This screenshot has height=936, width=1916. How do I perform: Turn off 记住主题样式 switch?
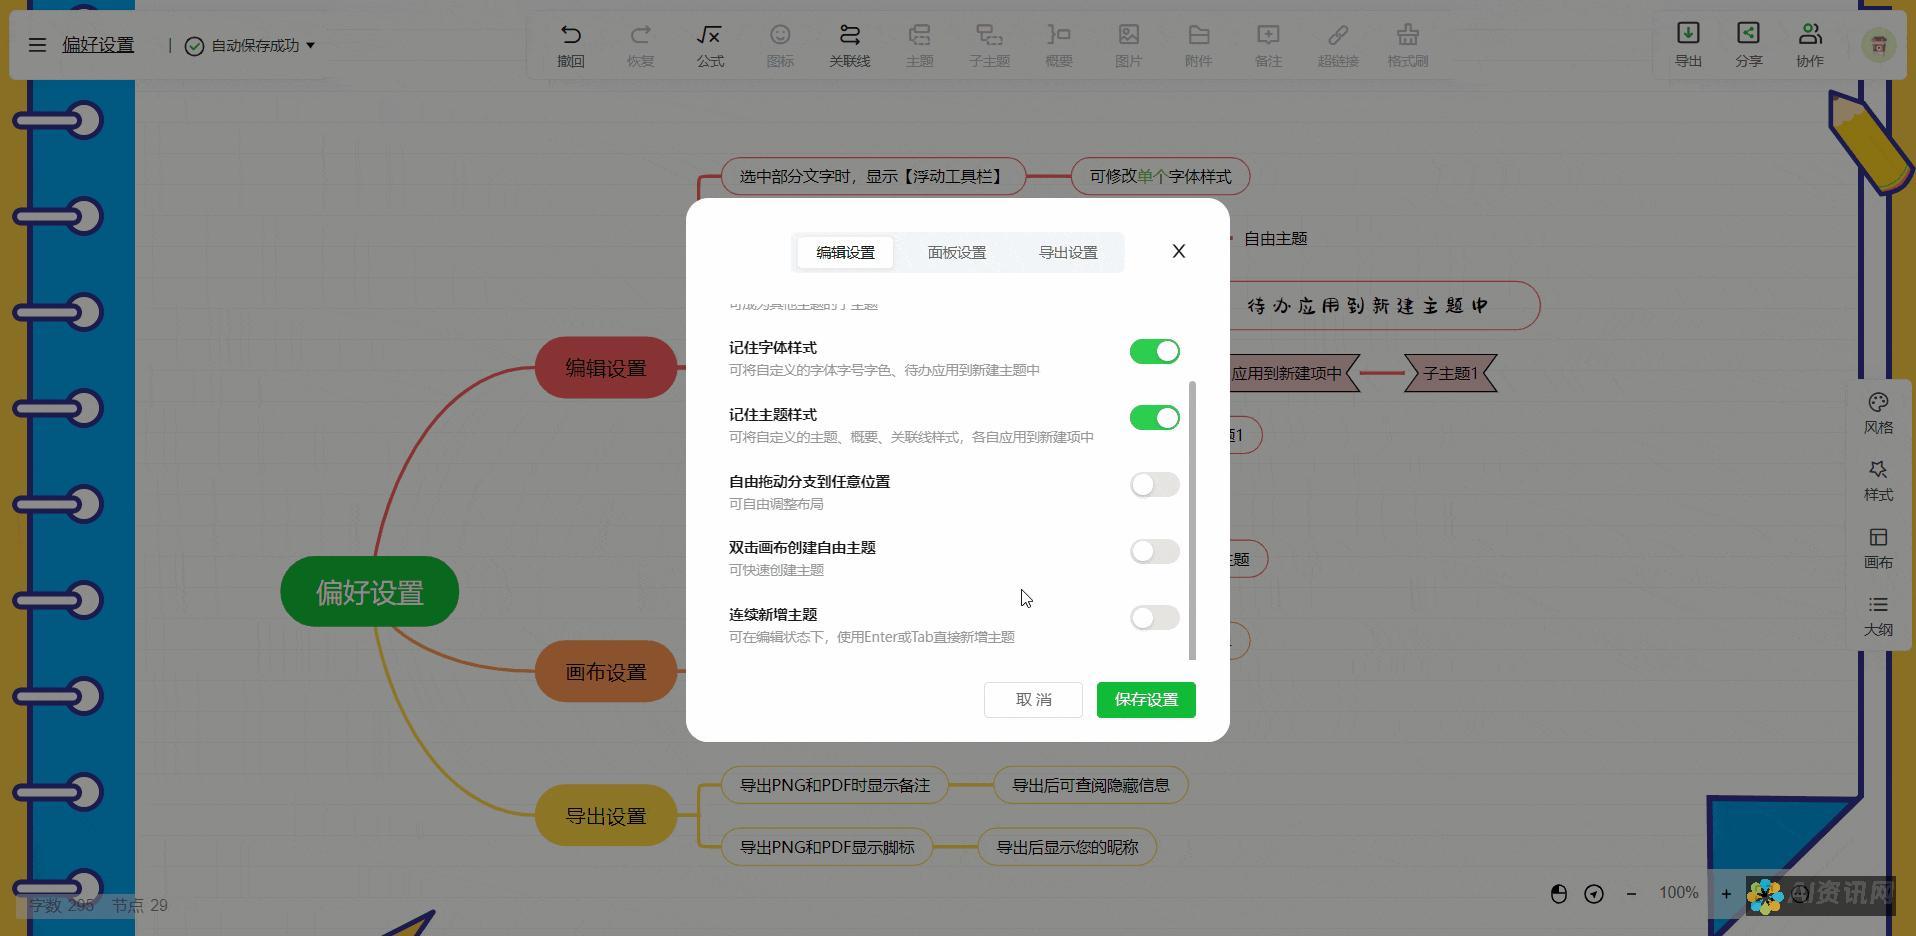(x=1155, y=418)
